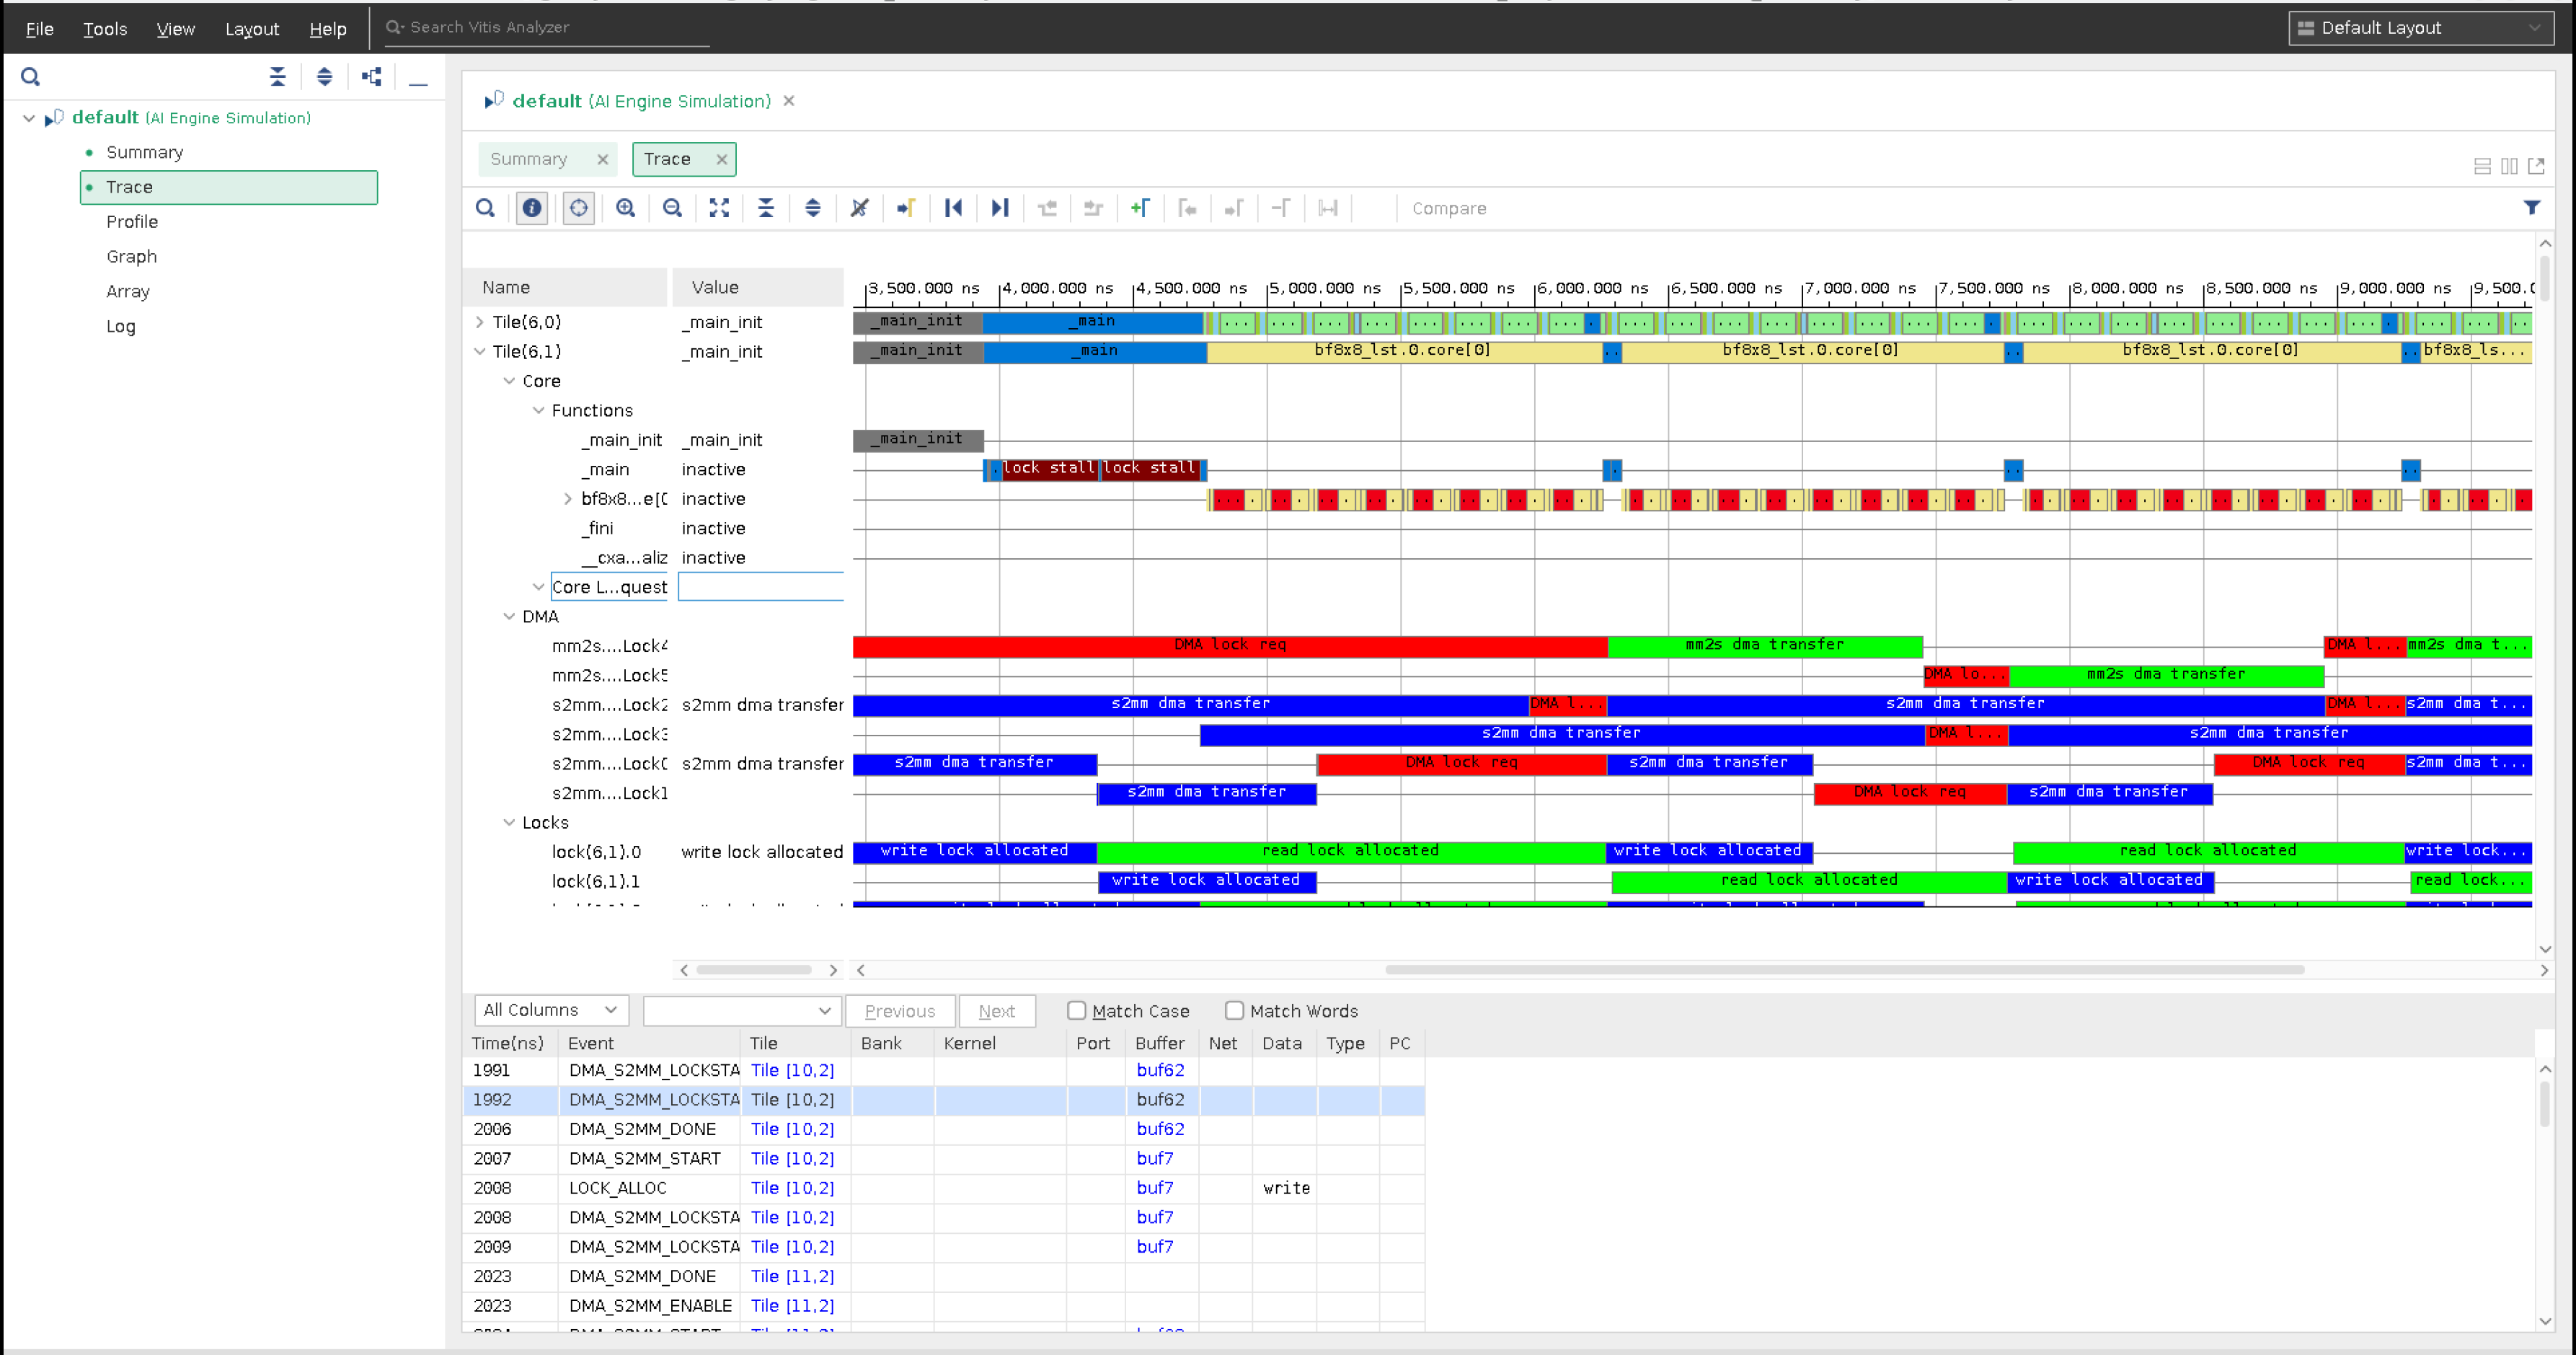
Task: Select Graph in the sidebar
Action: point(131,257)
